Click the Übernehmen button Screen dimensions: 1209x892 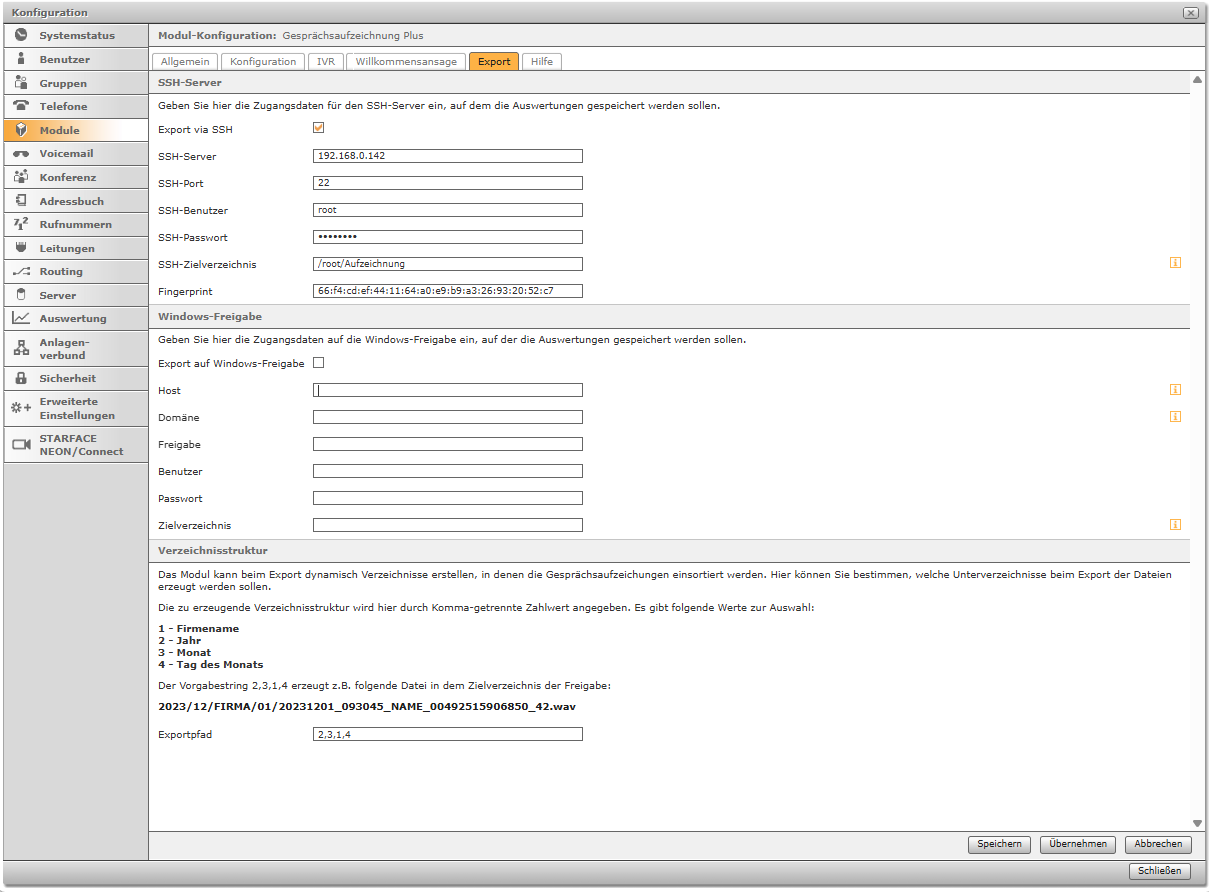pos(1078,844)
